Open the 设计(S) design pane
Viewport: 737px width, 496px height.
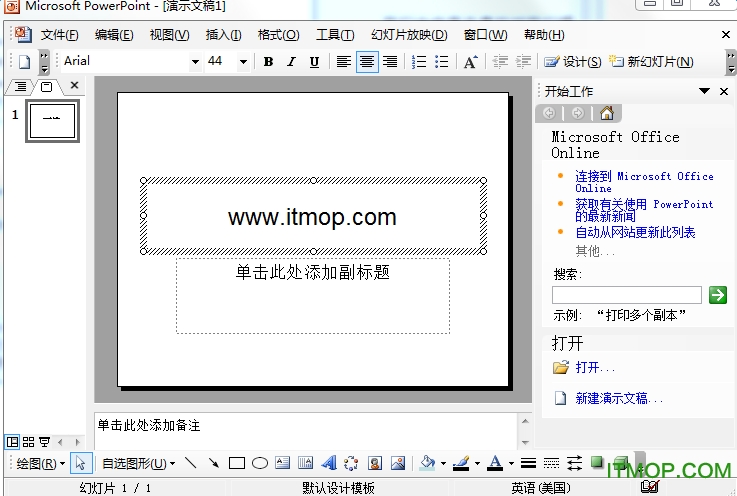572,62
